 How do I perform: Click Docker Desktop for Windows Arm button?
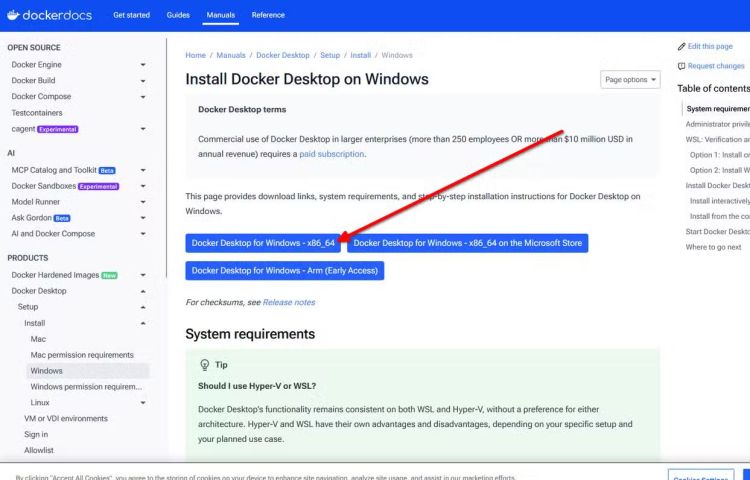click(284, 270)
